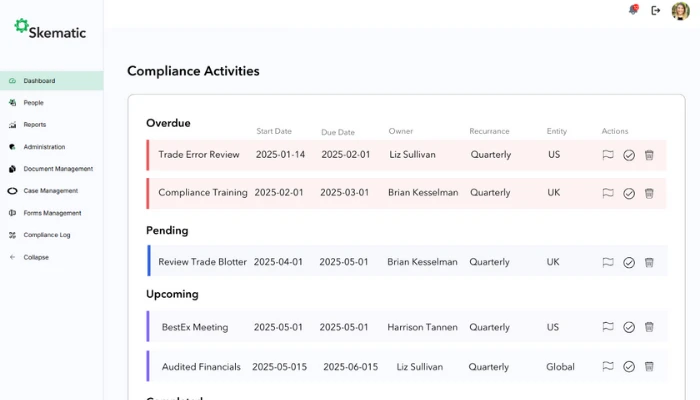Viewport: 700px width, 400px height.
Task: Open Document Management in sidebar
Action: click(x=57, y=169)
